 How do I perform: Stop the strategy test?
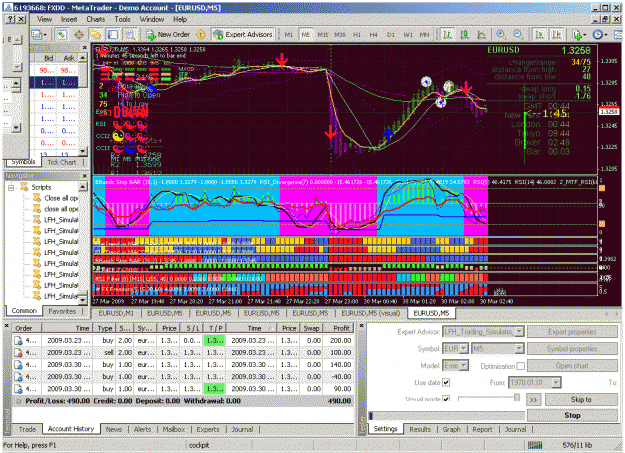click(572, 416)
